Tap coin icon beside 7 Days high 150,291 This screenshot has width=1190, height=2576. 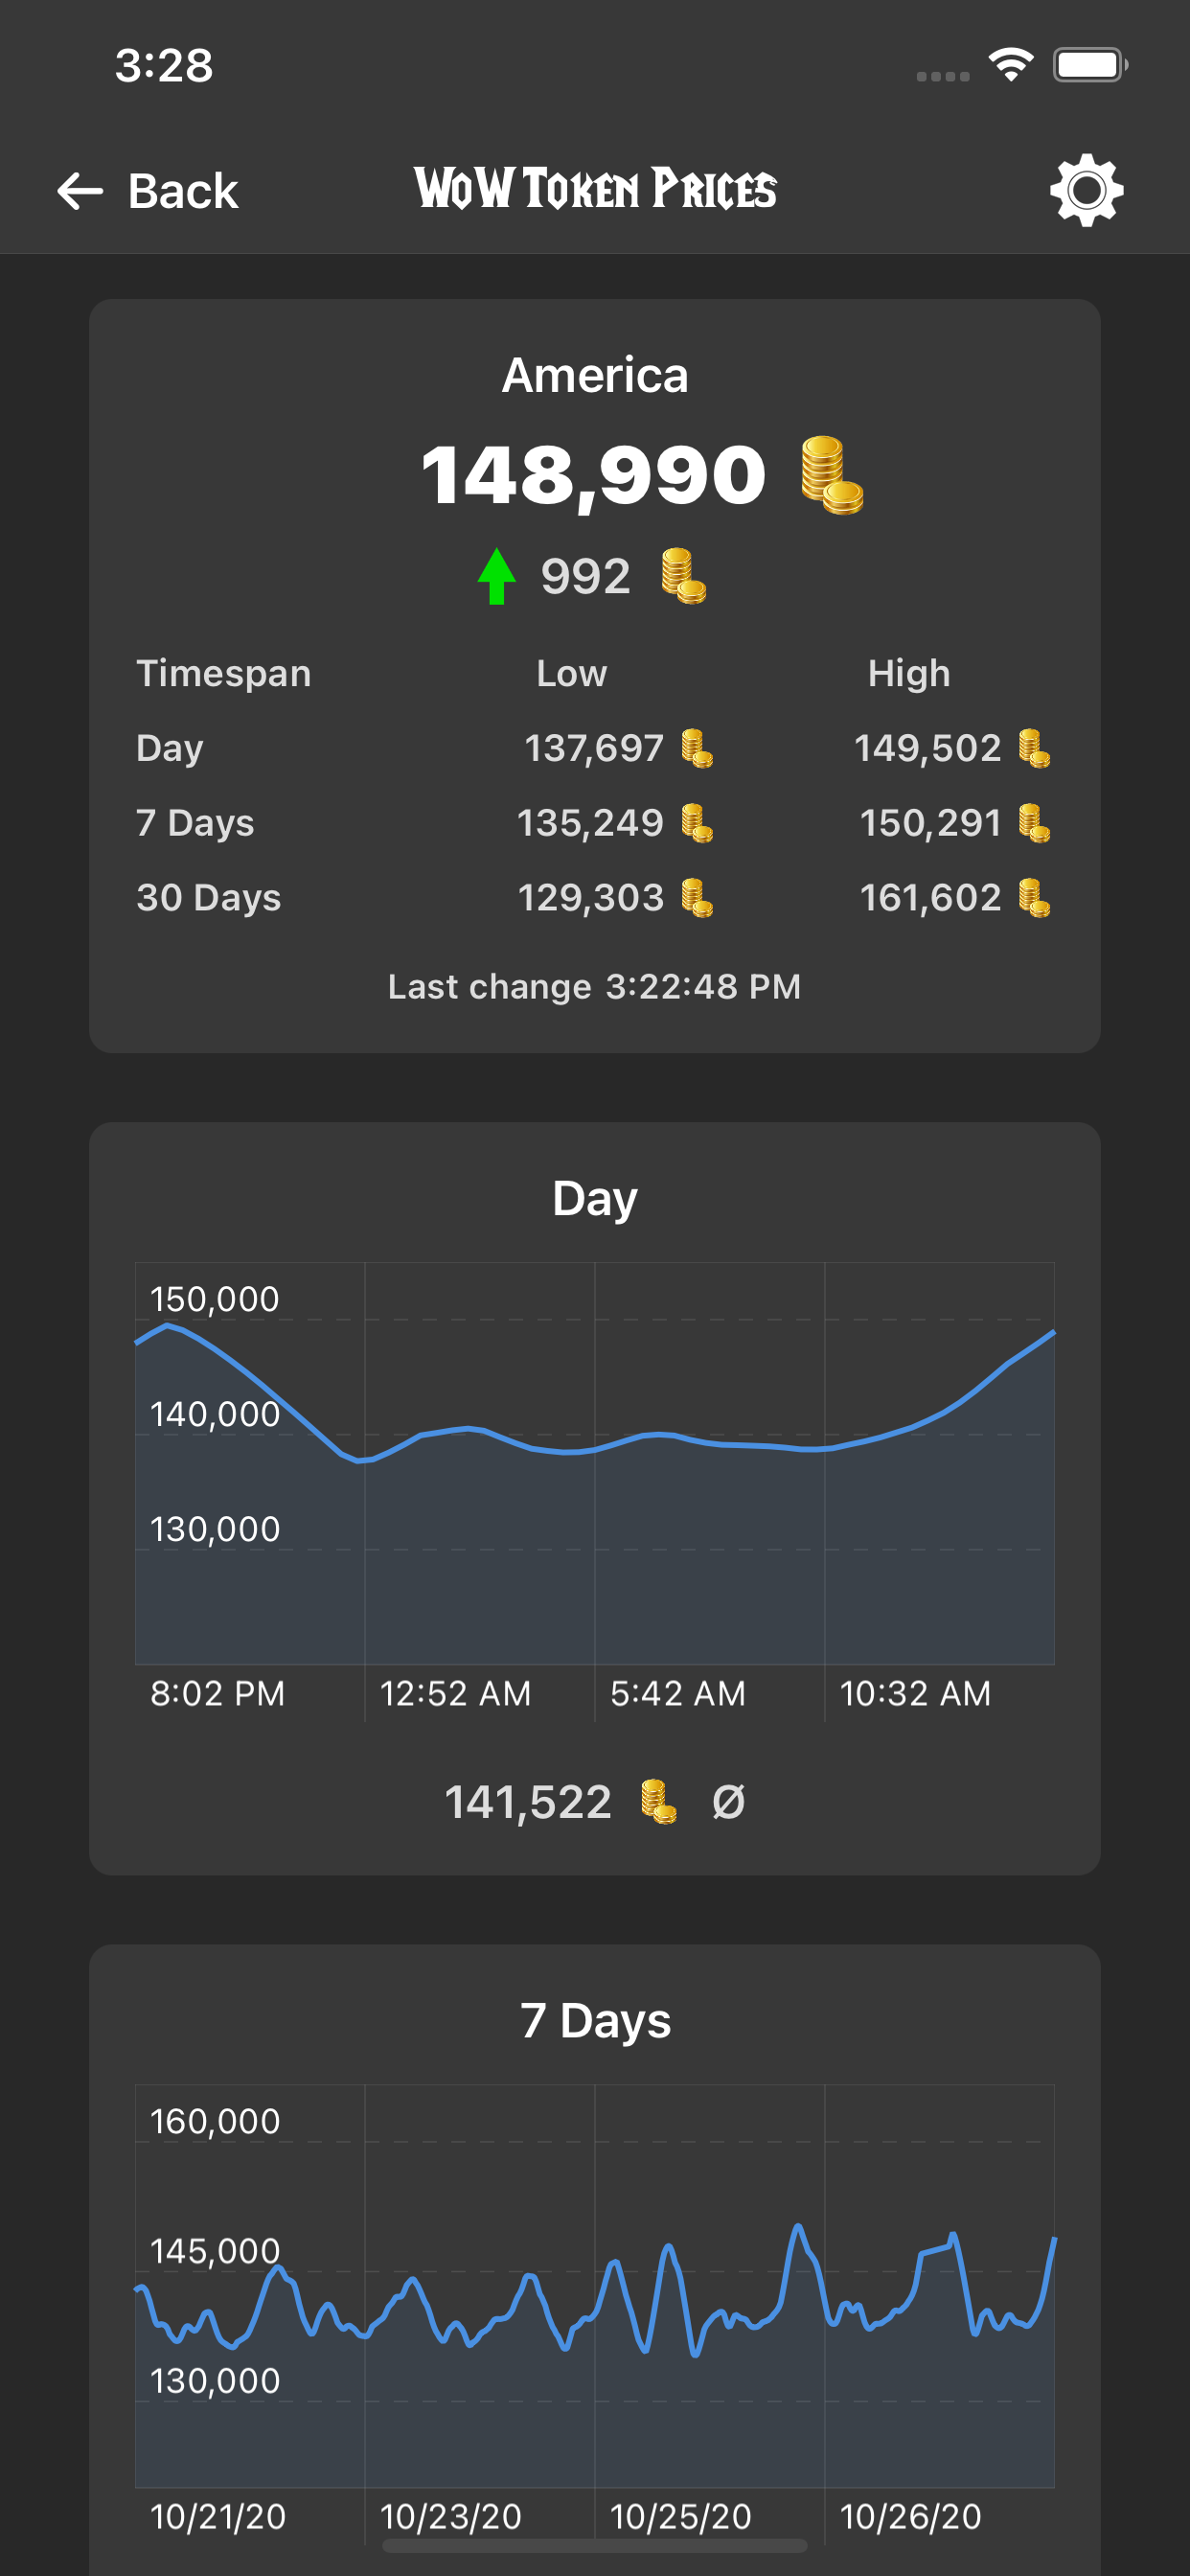(x=1034, y=823)
